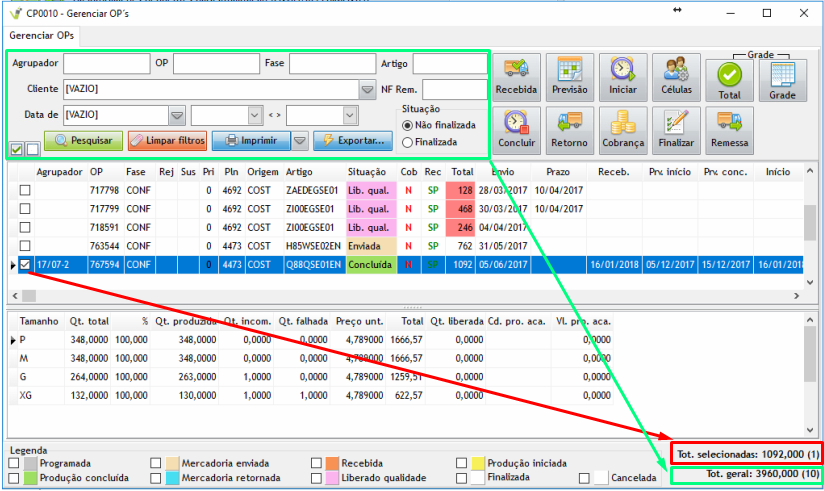Click the Iniciar clock icon button
The image size is (824, 491).
(x=622, y=77)
